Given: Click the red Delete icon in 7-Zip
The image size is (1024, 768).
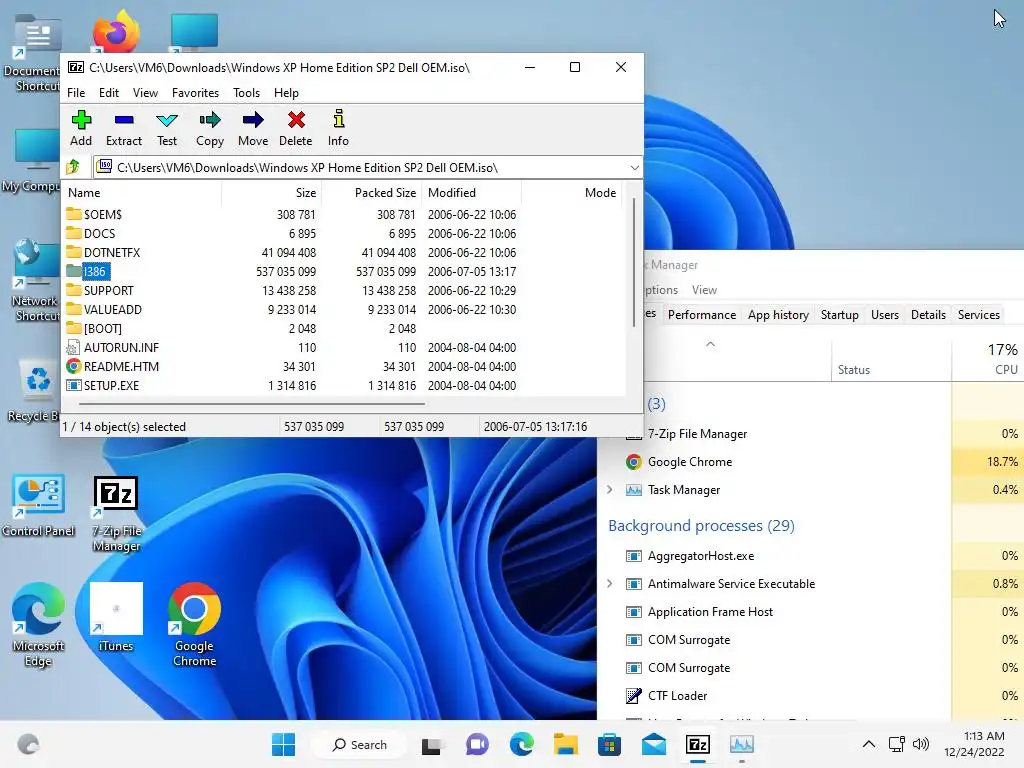Looking at the screenshot, I should (296, 120).
